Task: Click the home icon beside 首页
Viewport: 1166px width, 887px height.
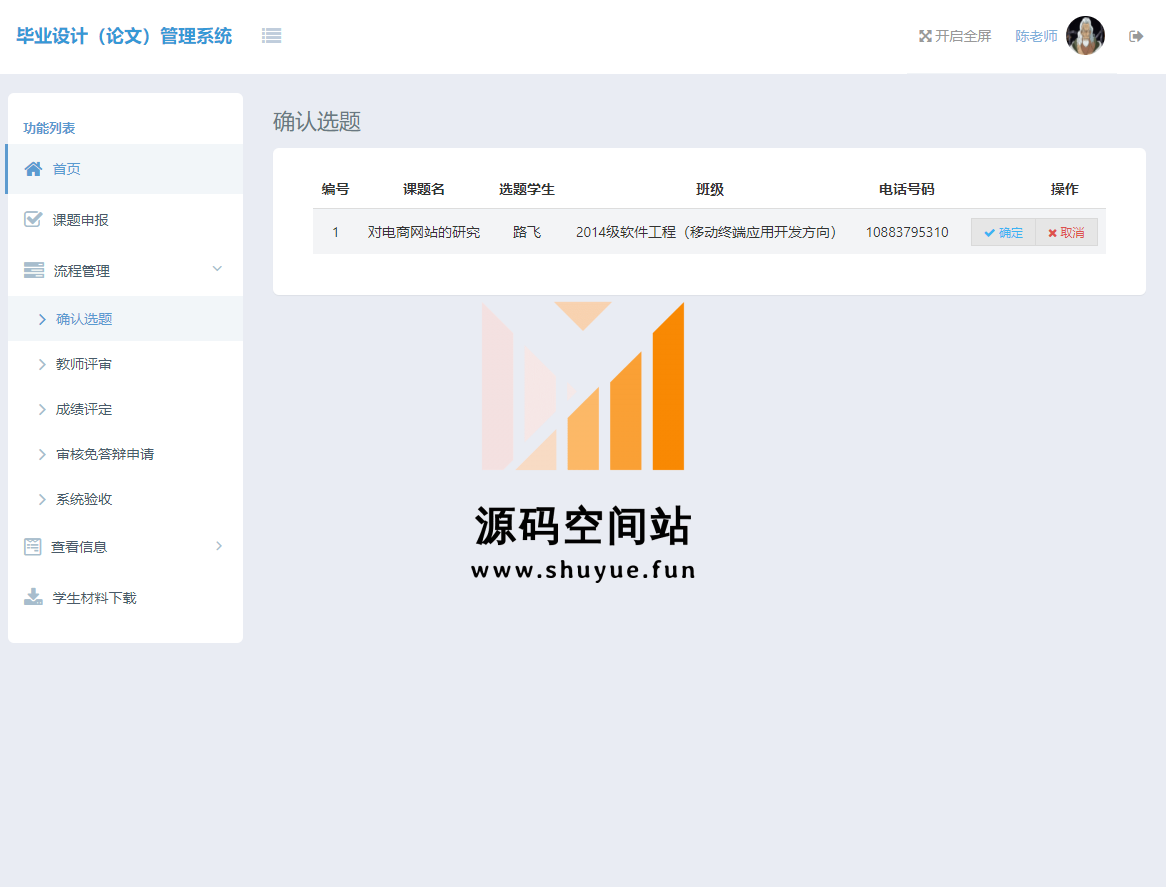Action: coord(33,169)
